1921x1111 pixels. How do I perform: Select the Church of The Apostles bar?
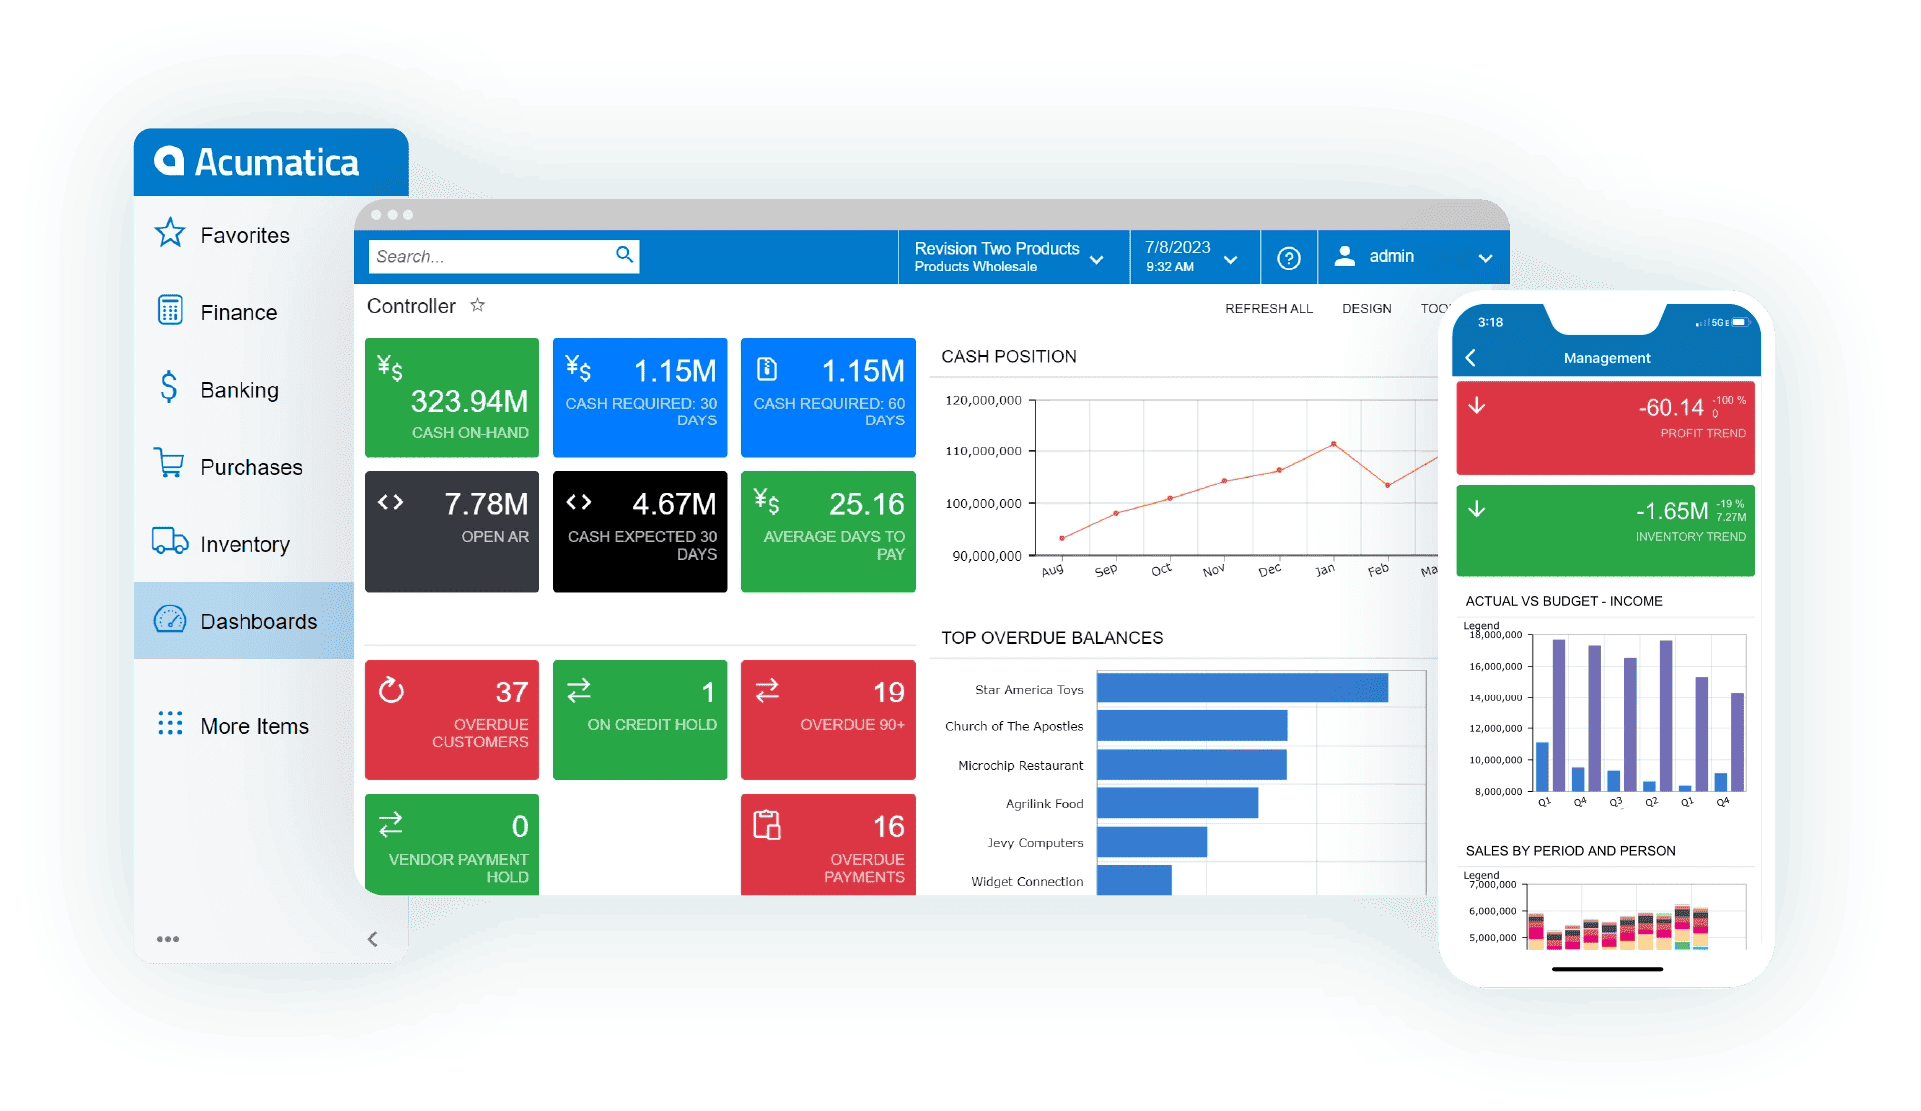click(1192, 726)
